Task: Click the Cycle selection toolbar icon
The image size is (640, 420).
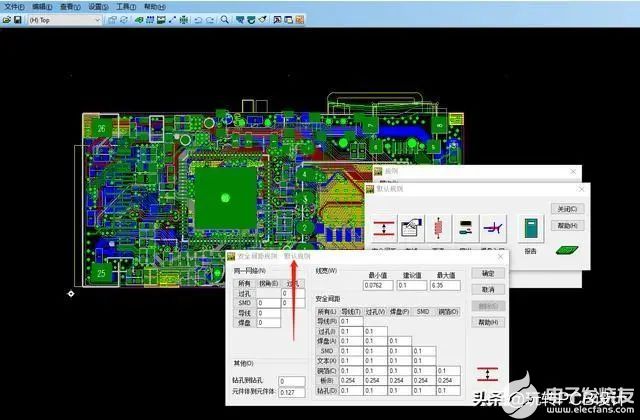Action: (x=124, y=20)
